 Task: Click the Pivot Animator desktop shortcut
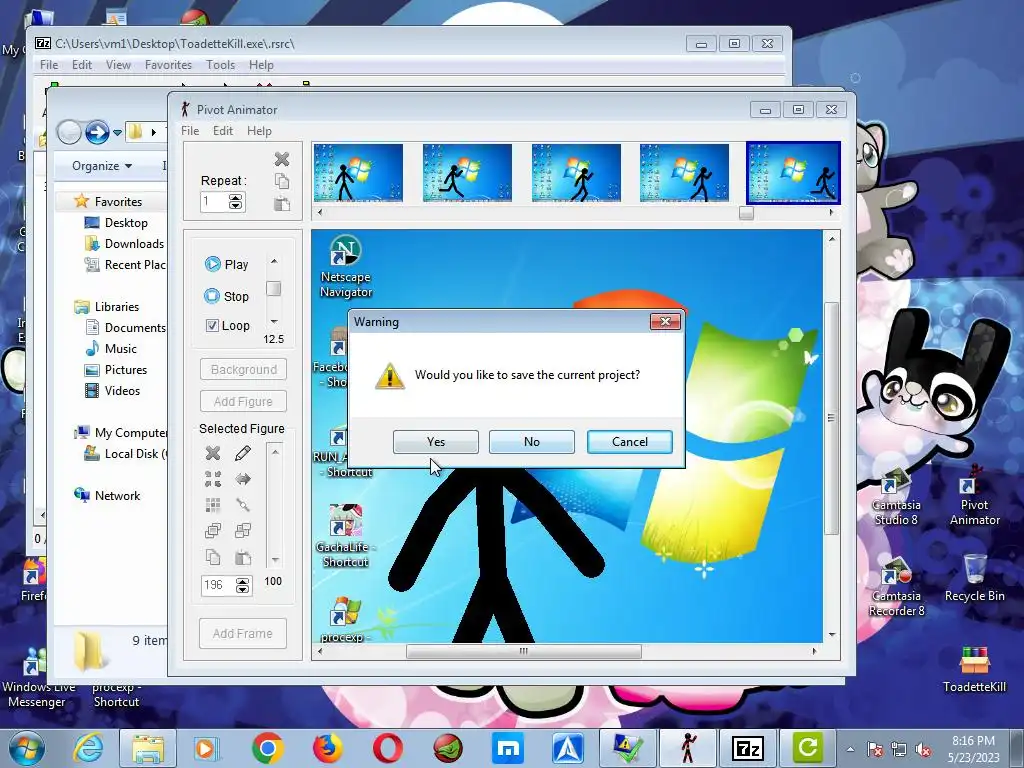point(974,495)
